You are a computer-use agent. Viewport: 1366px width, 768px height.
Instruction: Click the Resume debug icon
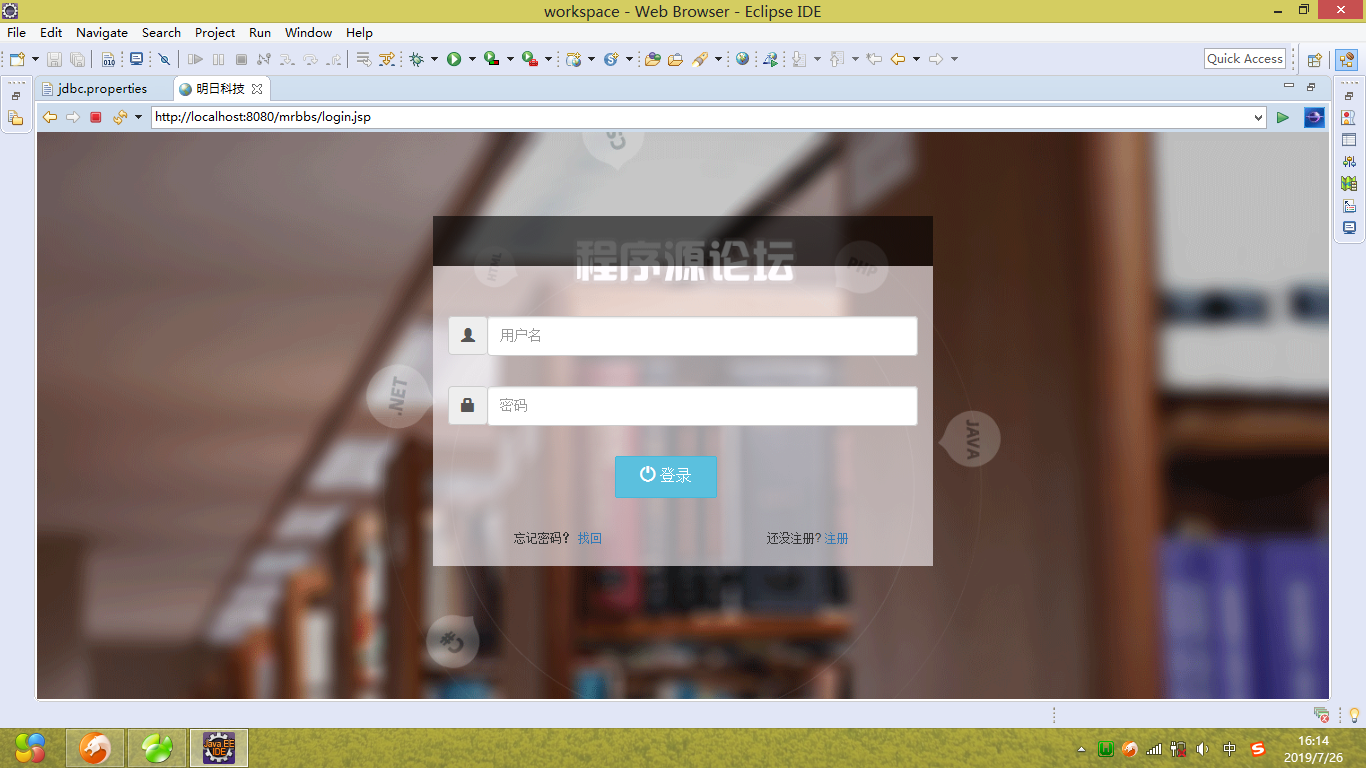pos(195,59)
